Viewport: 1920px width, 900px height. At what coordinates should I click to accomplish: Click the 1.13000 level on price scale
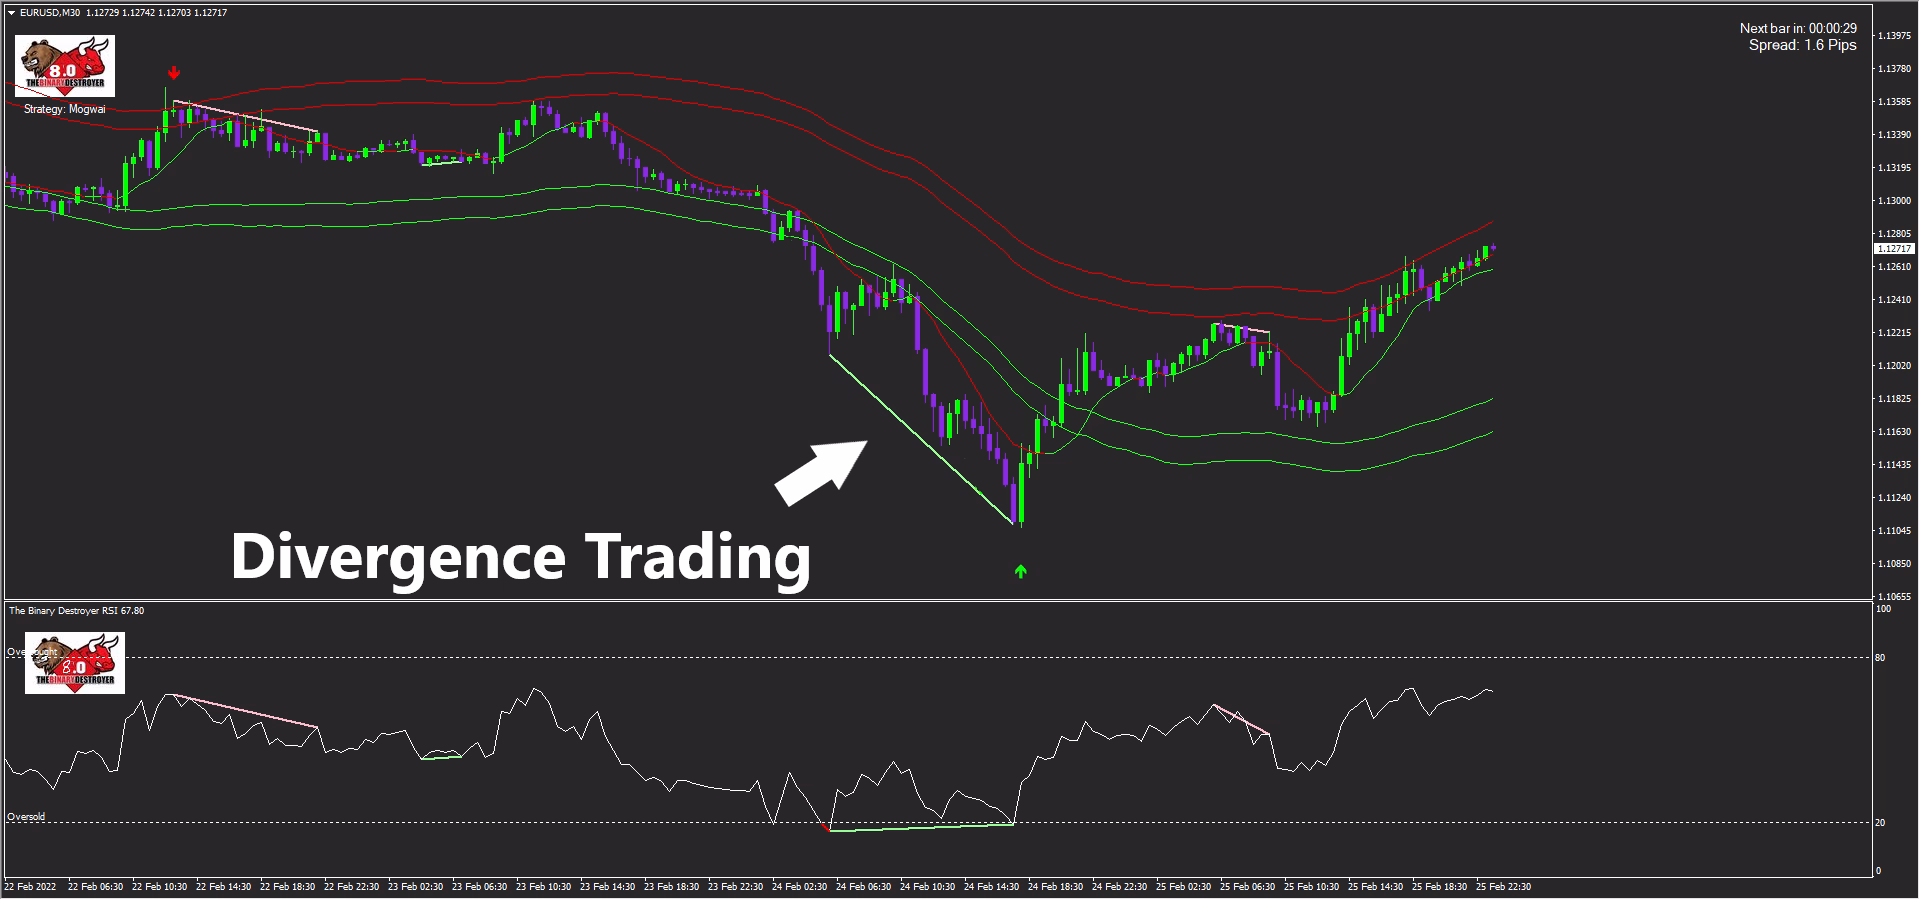[x=1895, y=201]
